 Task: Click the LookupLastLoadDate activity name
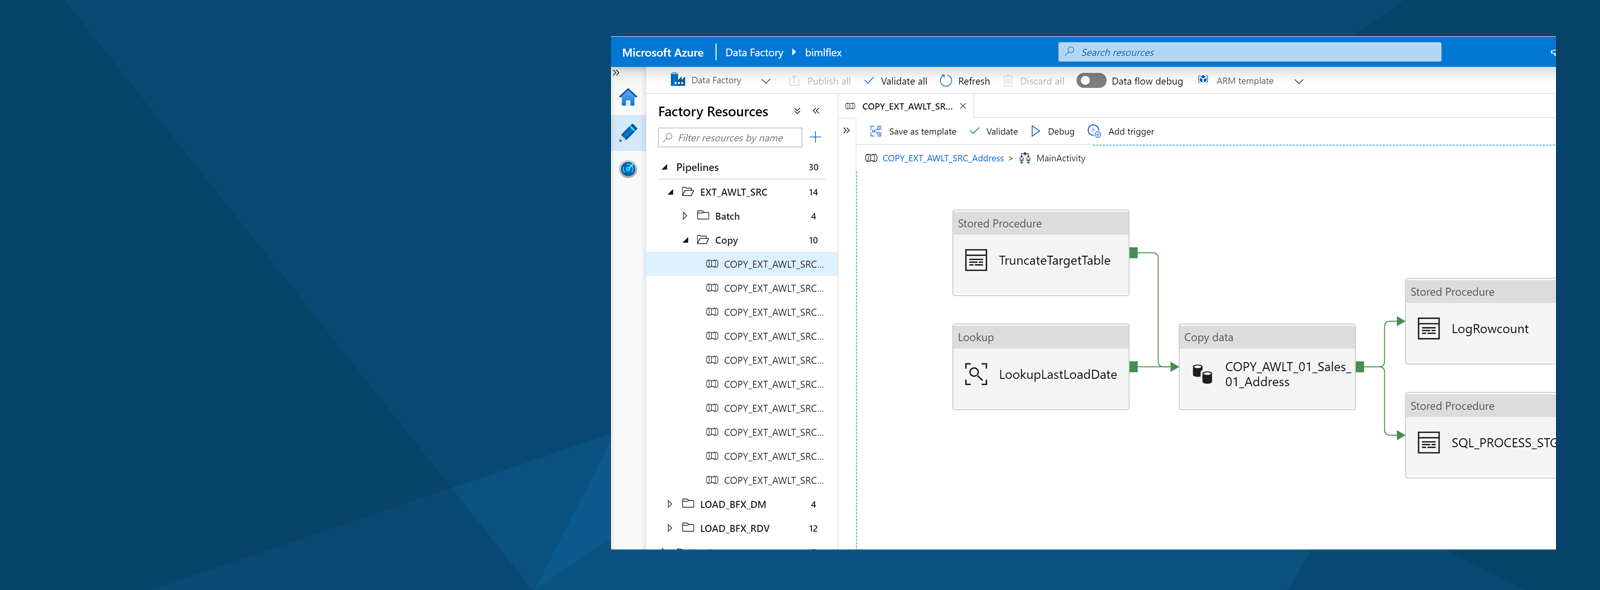pyautogui.click(x=1058, y=375)
